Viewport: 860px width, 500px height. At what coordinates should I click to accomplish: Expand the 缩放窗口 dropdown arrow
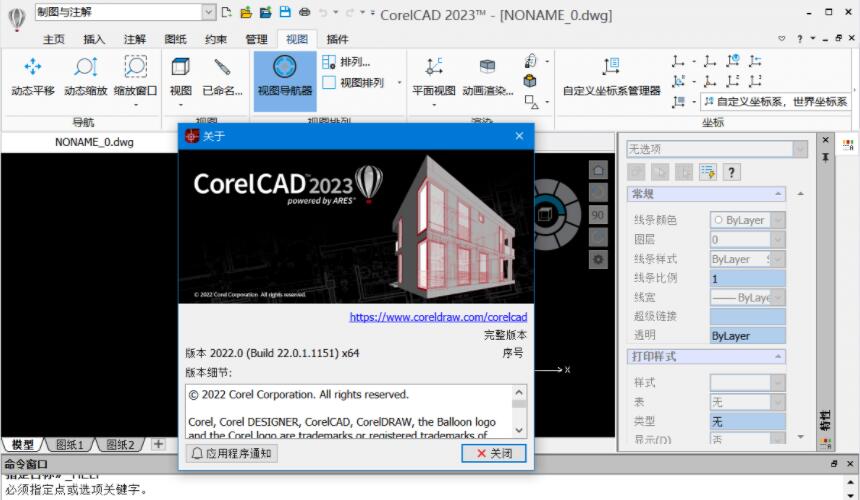[x=135, y=105]
